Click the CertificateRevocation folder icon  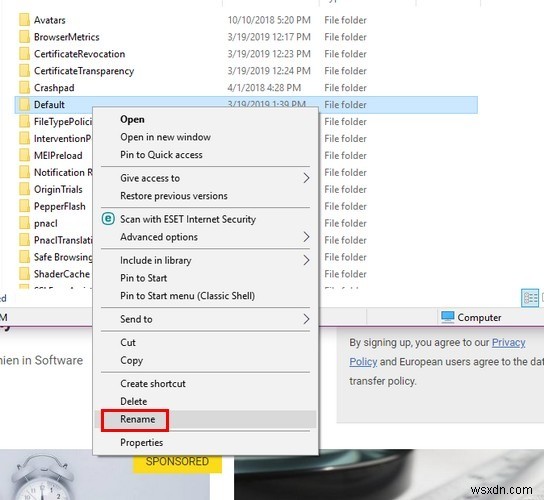click(24, 54)
